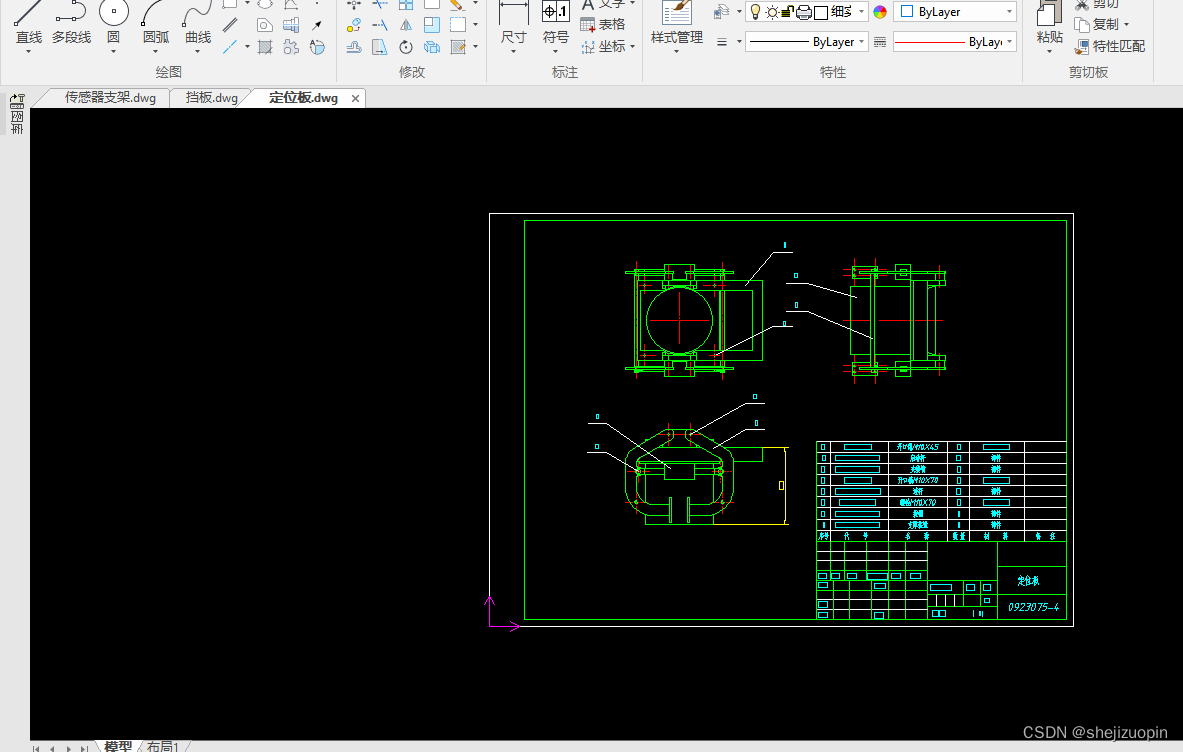The height and width of the screenshot is (752, 1183).
Task: Toggle the layer freeze sun icon
Action: (772, 12)
